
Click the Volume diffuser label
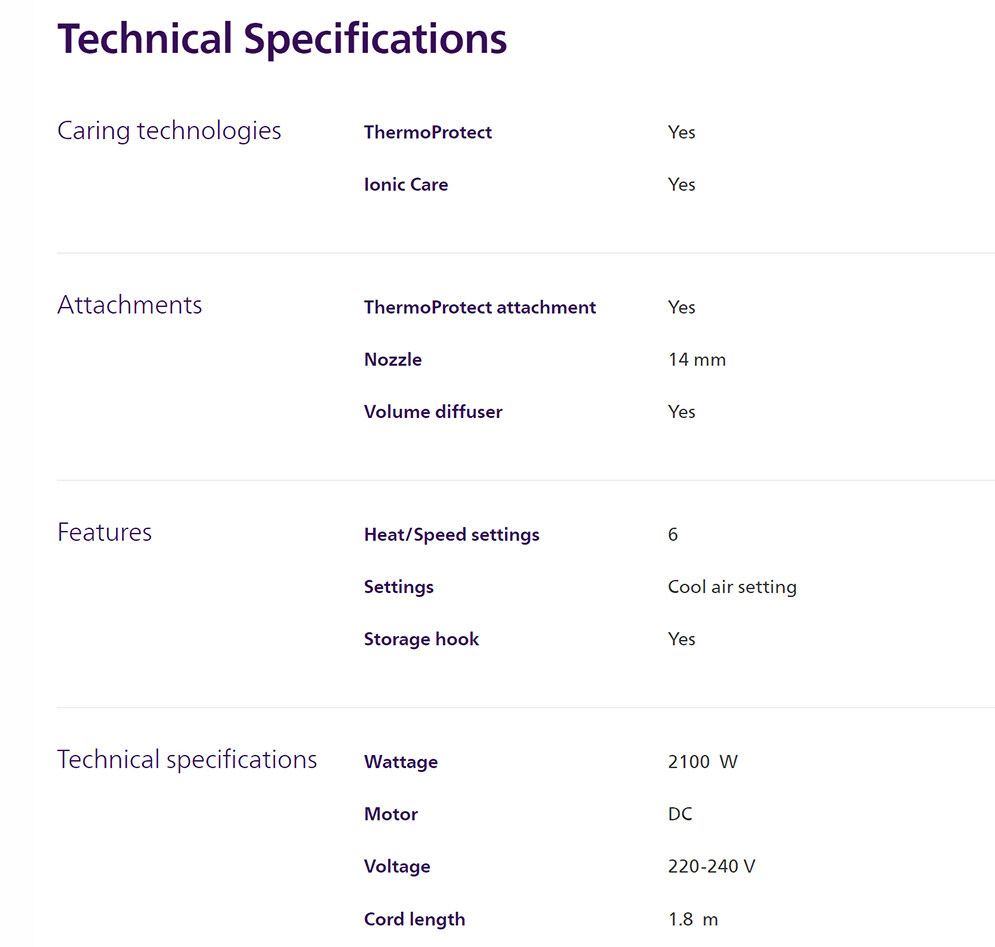click(433, 411)
